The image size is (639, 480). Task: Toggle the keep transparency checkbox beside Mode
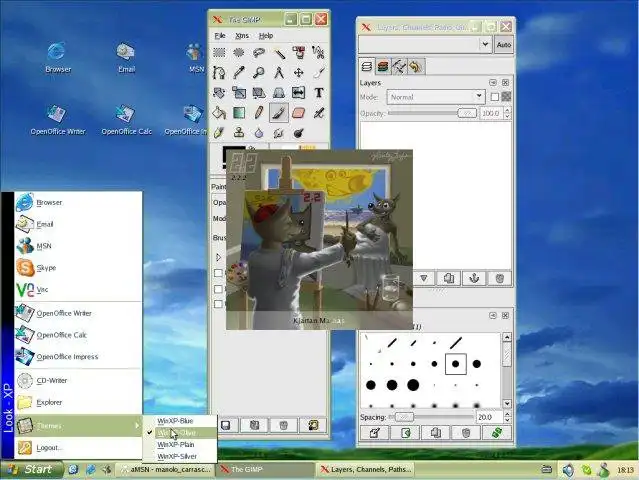pyautogui.click(x=495, y=97)
